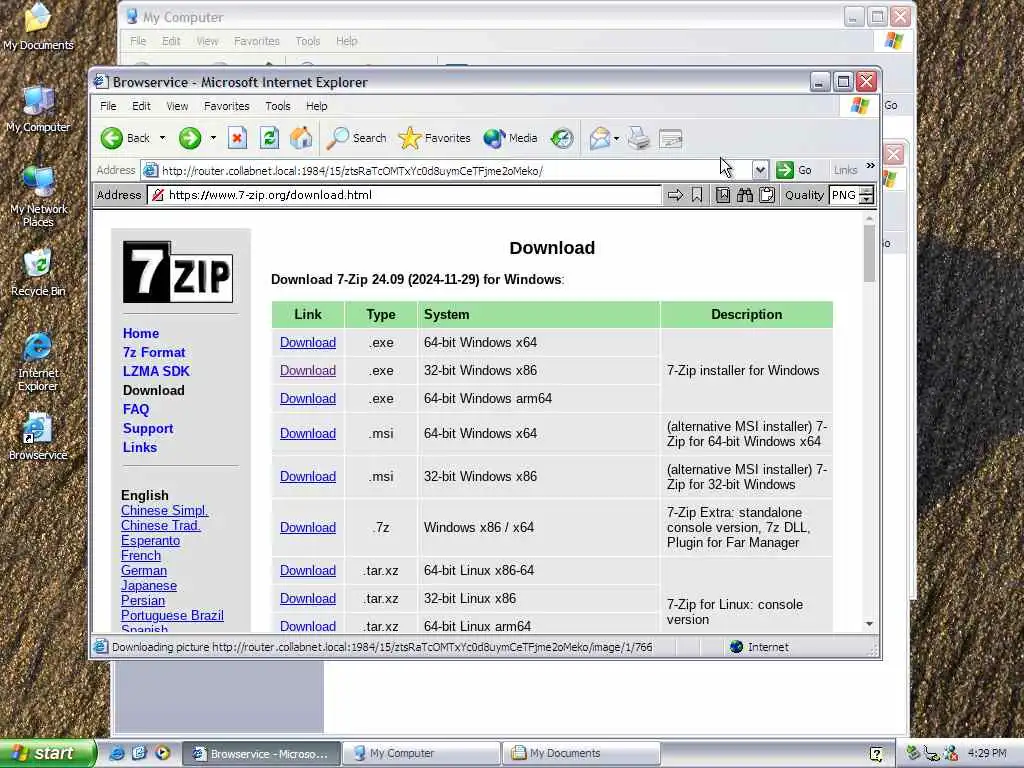Click Show Desktop quick launch icon
This screenshot has height=768, width=1024.
point(139,753)
